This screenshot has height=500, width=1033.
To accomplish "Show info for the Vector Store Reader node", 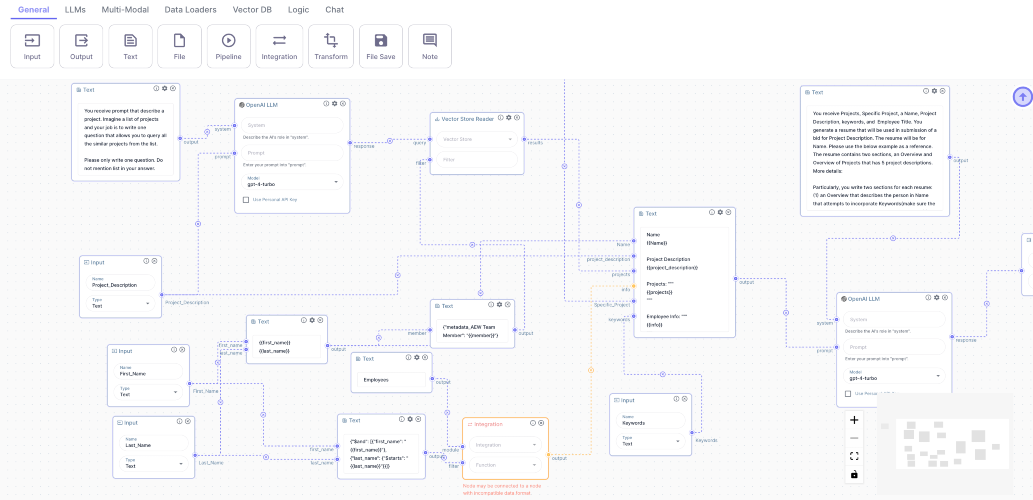I will [x=500, y=118].
